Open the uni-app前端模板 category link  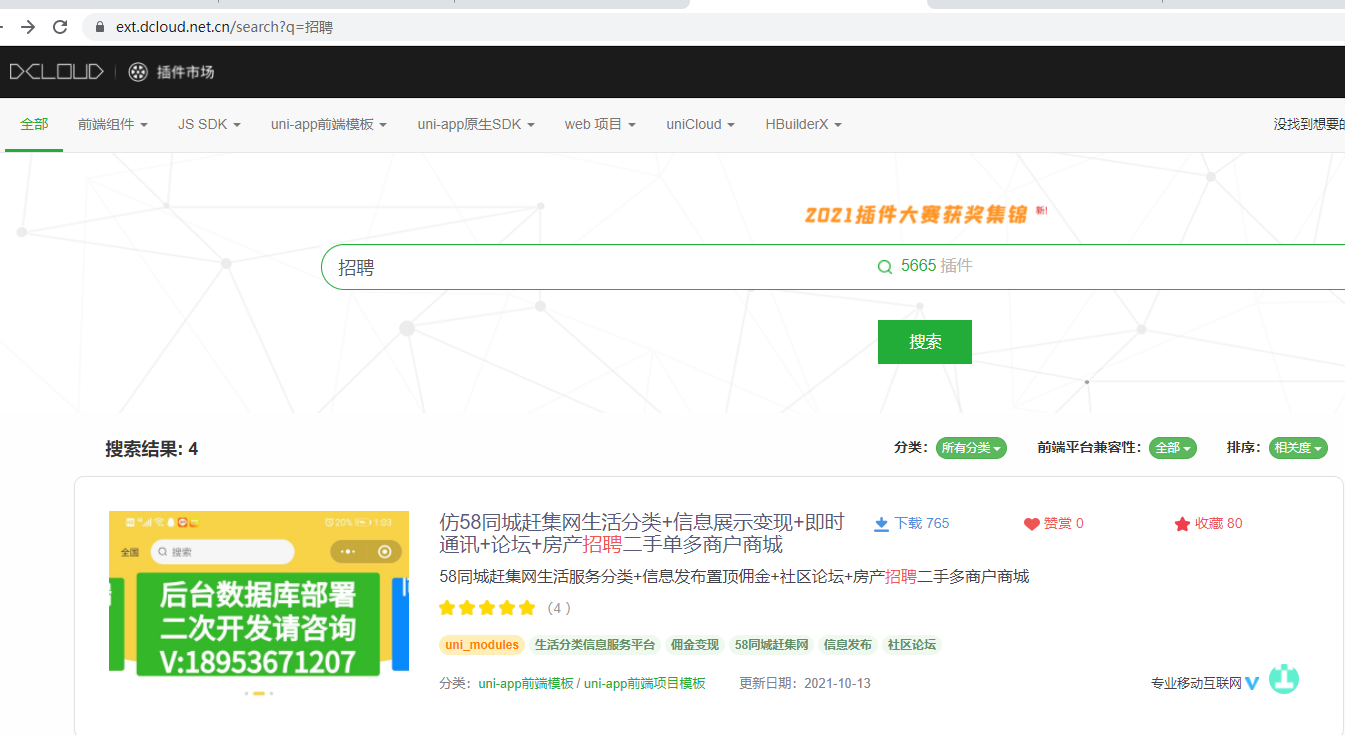526,684
